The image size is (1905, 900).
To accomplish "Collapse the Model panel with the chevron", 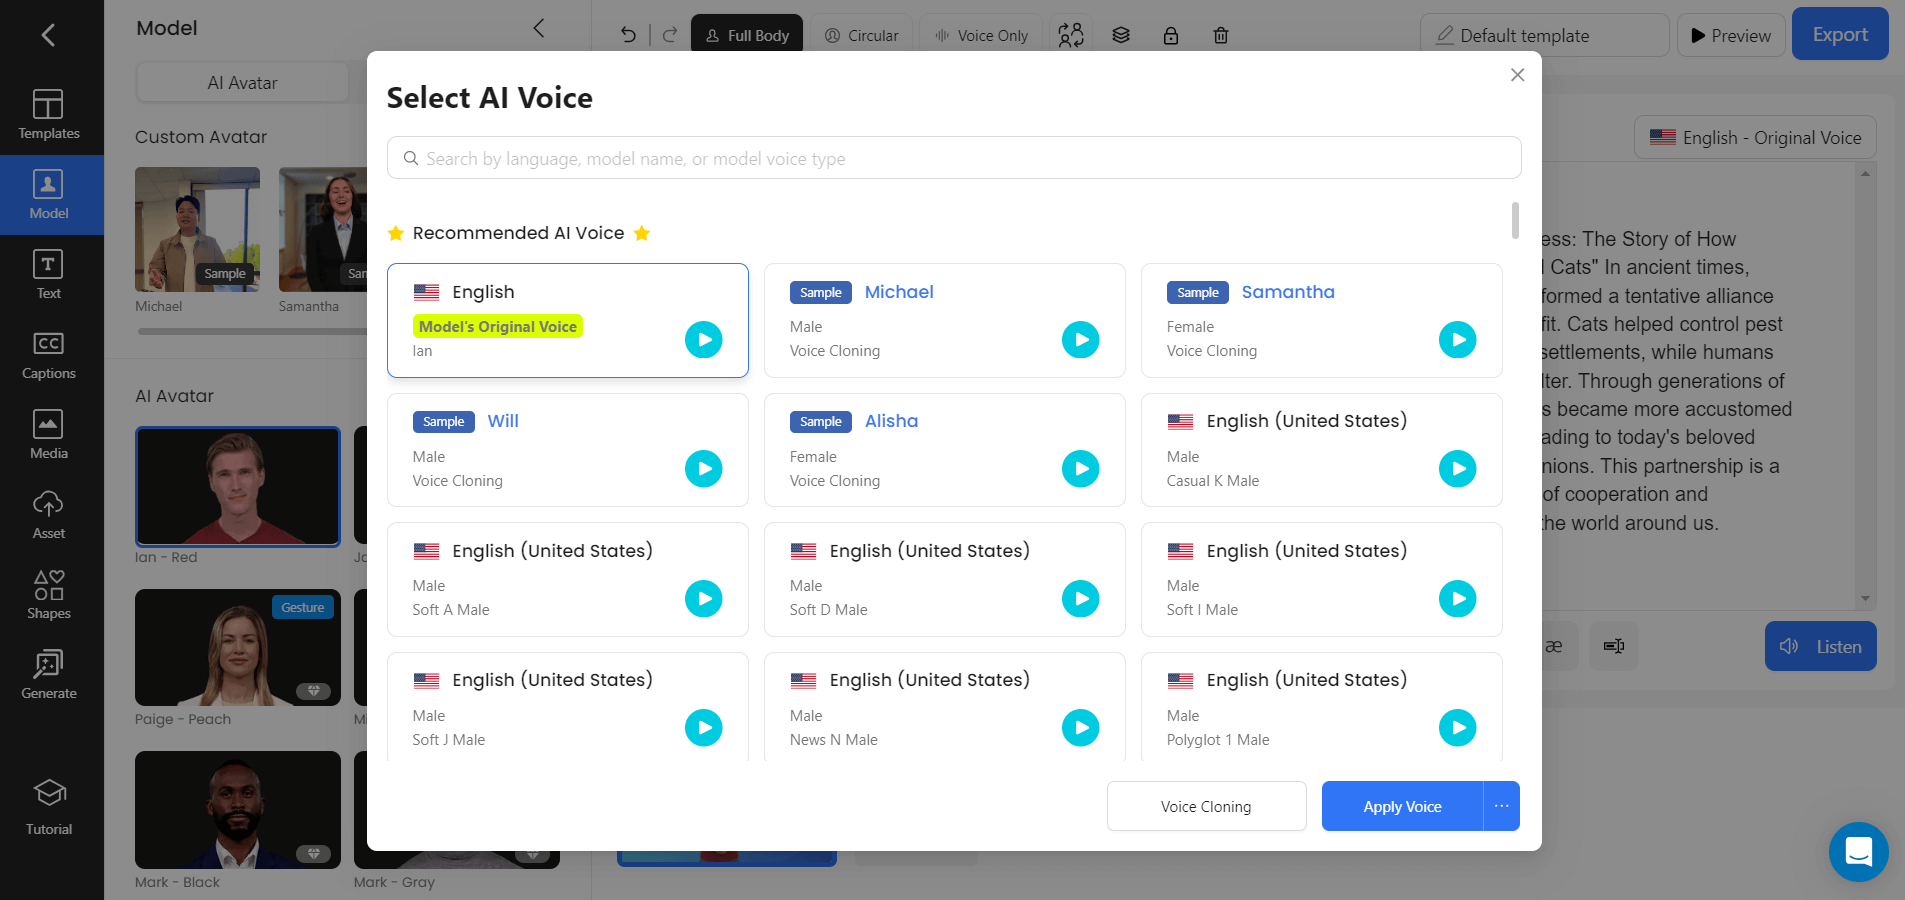I will pyautogui.click(x=539, y=28).
